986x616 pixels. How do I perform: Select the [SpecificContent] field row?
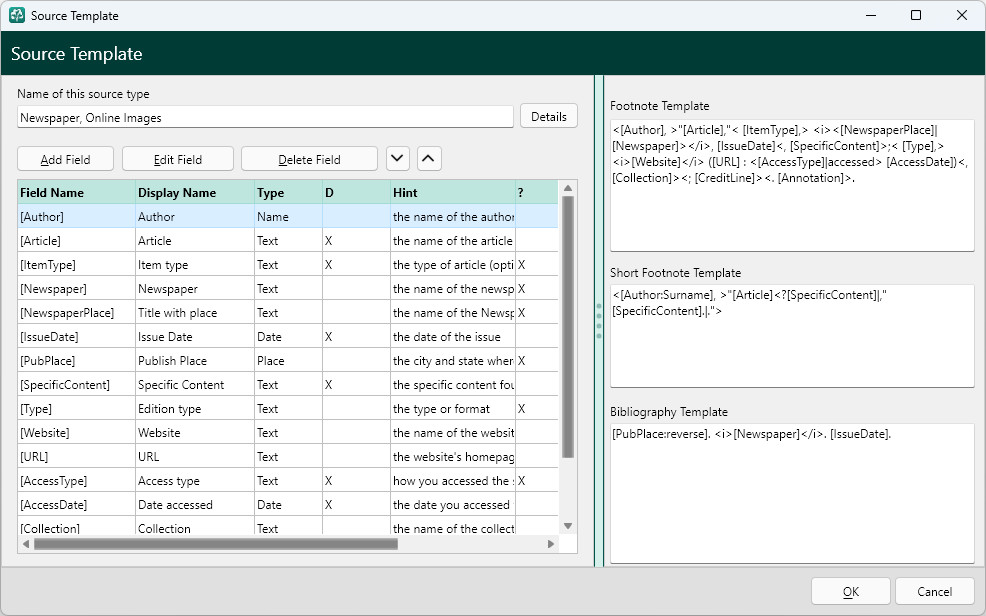288,385
